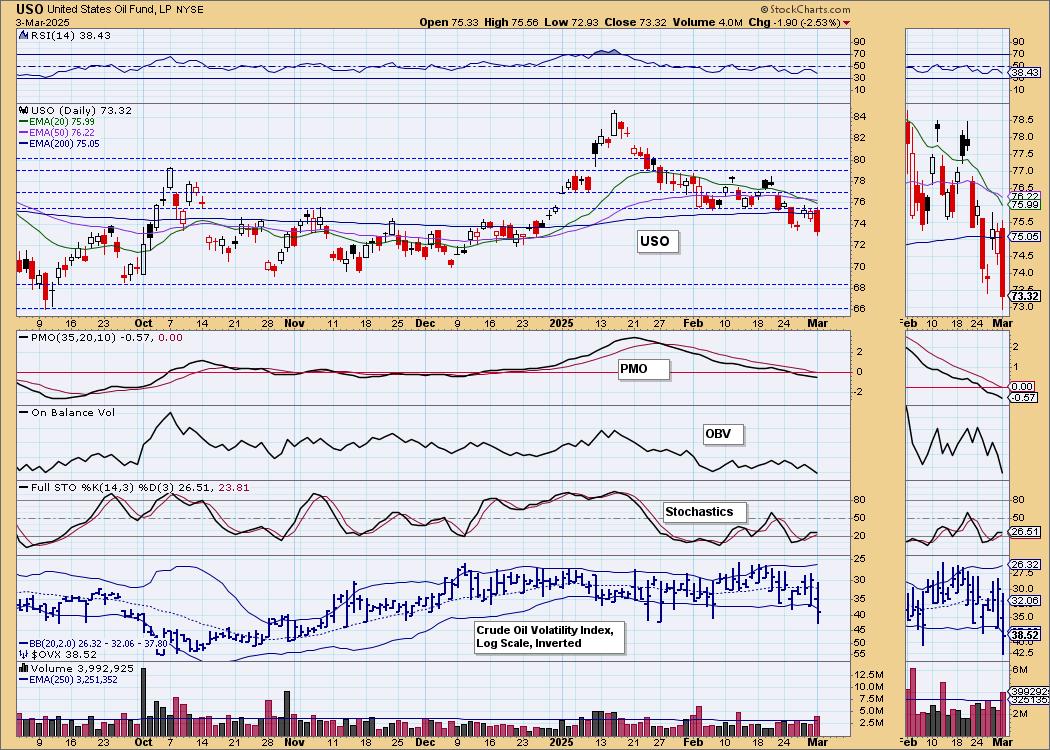Viewport: 1050px width, 750px height.
Task: Click the 'Volume 4.0M' header value
Action: tap(706, 22)
